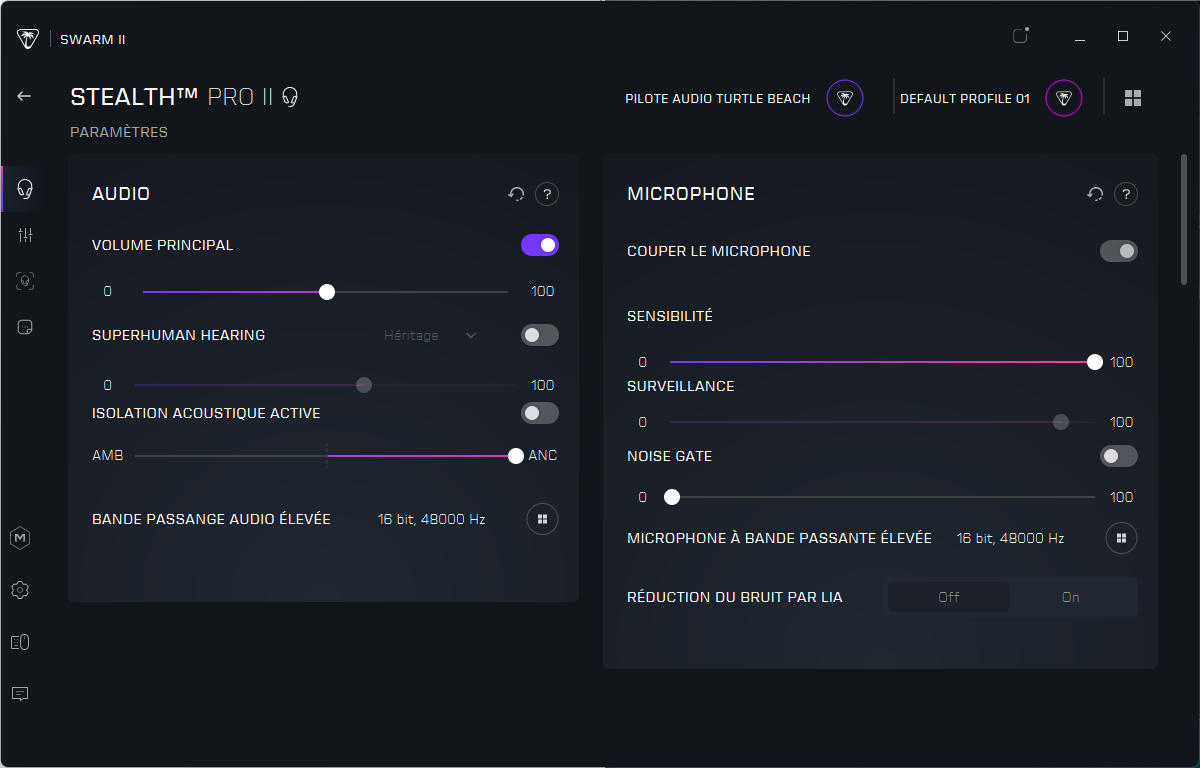Open the headset settings sidebar icon
Screen dimensions: 1200x768
click(25, 189)
